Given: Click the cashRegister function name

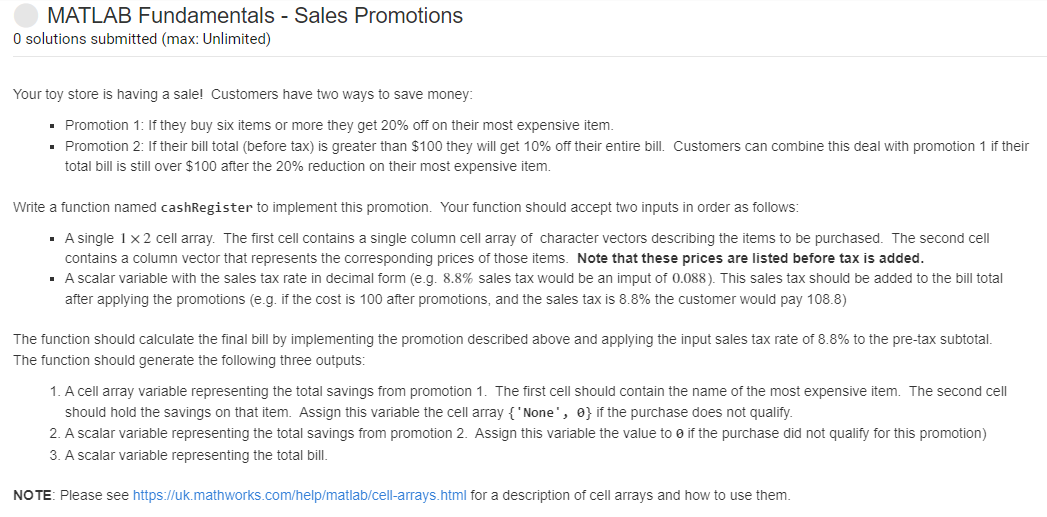Looking at the screenshot, I should point(207,207).
